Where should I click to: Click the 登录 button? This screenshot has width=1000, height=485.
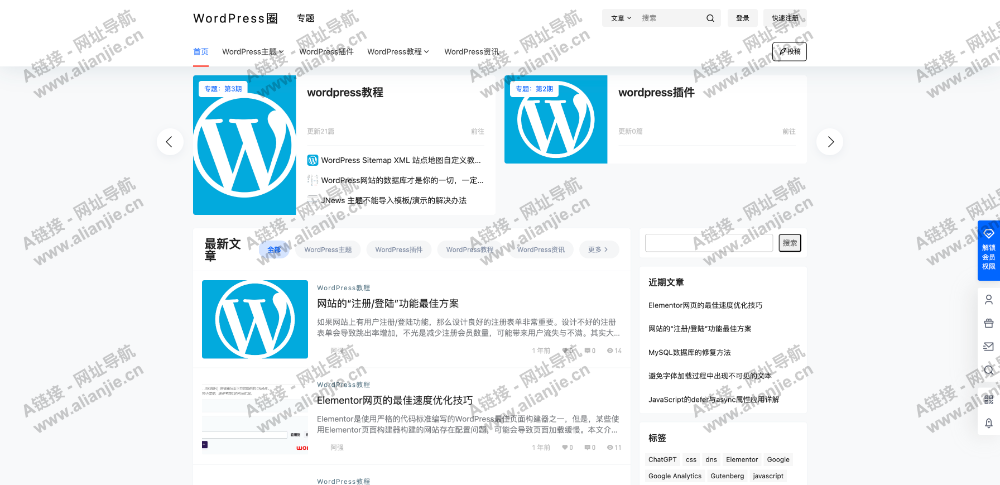[x=742, y=19]
